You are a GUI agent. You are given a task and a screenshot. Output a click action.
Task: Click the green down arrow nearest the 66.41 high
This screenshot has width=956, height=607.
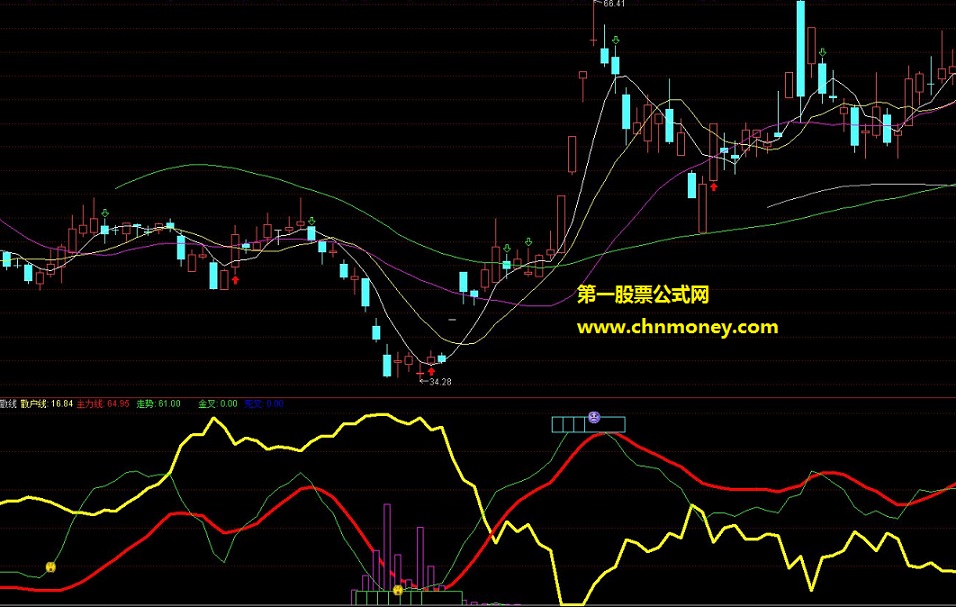click(616, 40)
